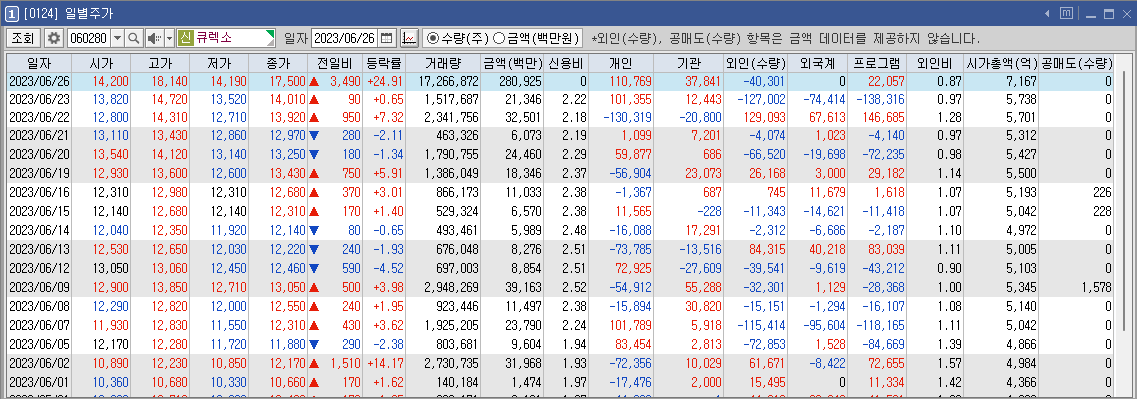This screenshot has height=399, width=1137.
Task: Click the individual value 110,769
Action: (632, 81)
